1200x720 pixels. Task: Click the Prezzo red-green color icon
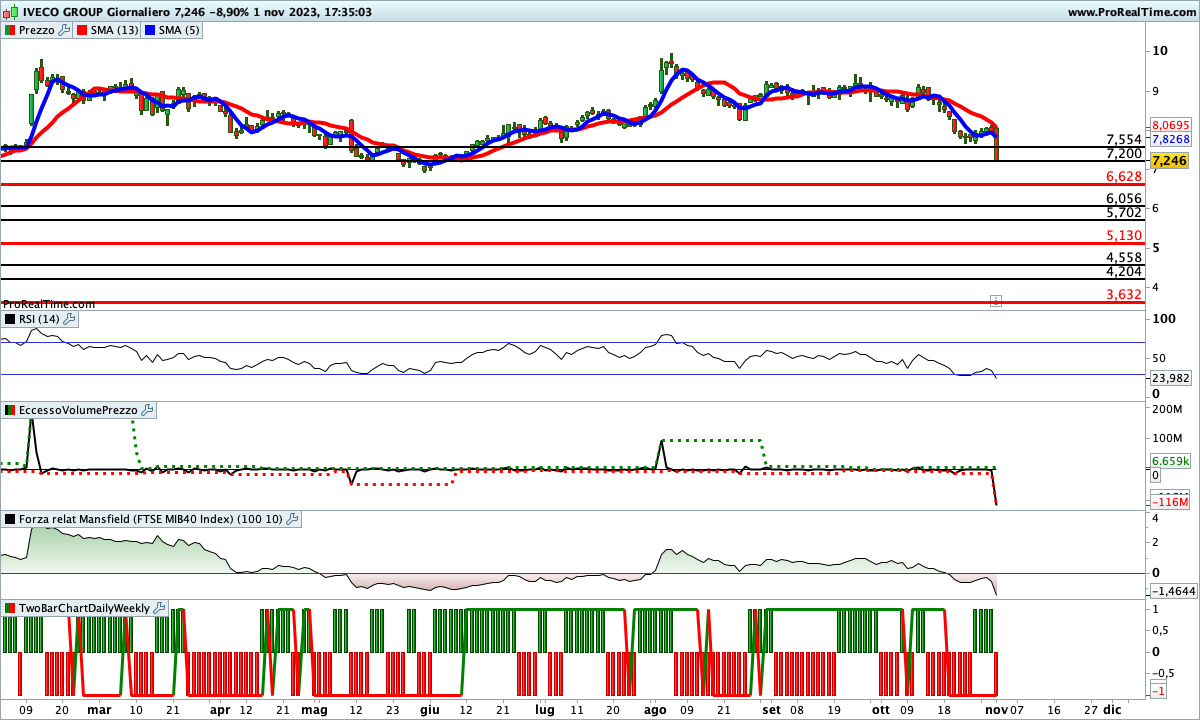tap(9, 30)
